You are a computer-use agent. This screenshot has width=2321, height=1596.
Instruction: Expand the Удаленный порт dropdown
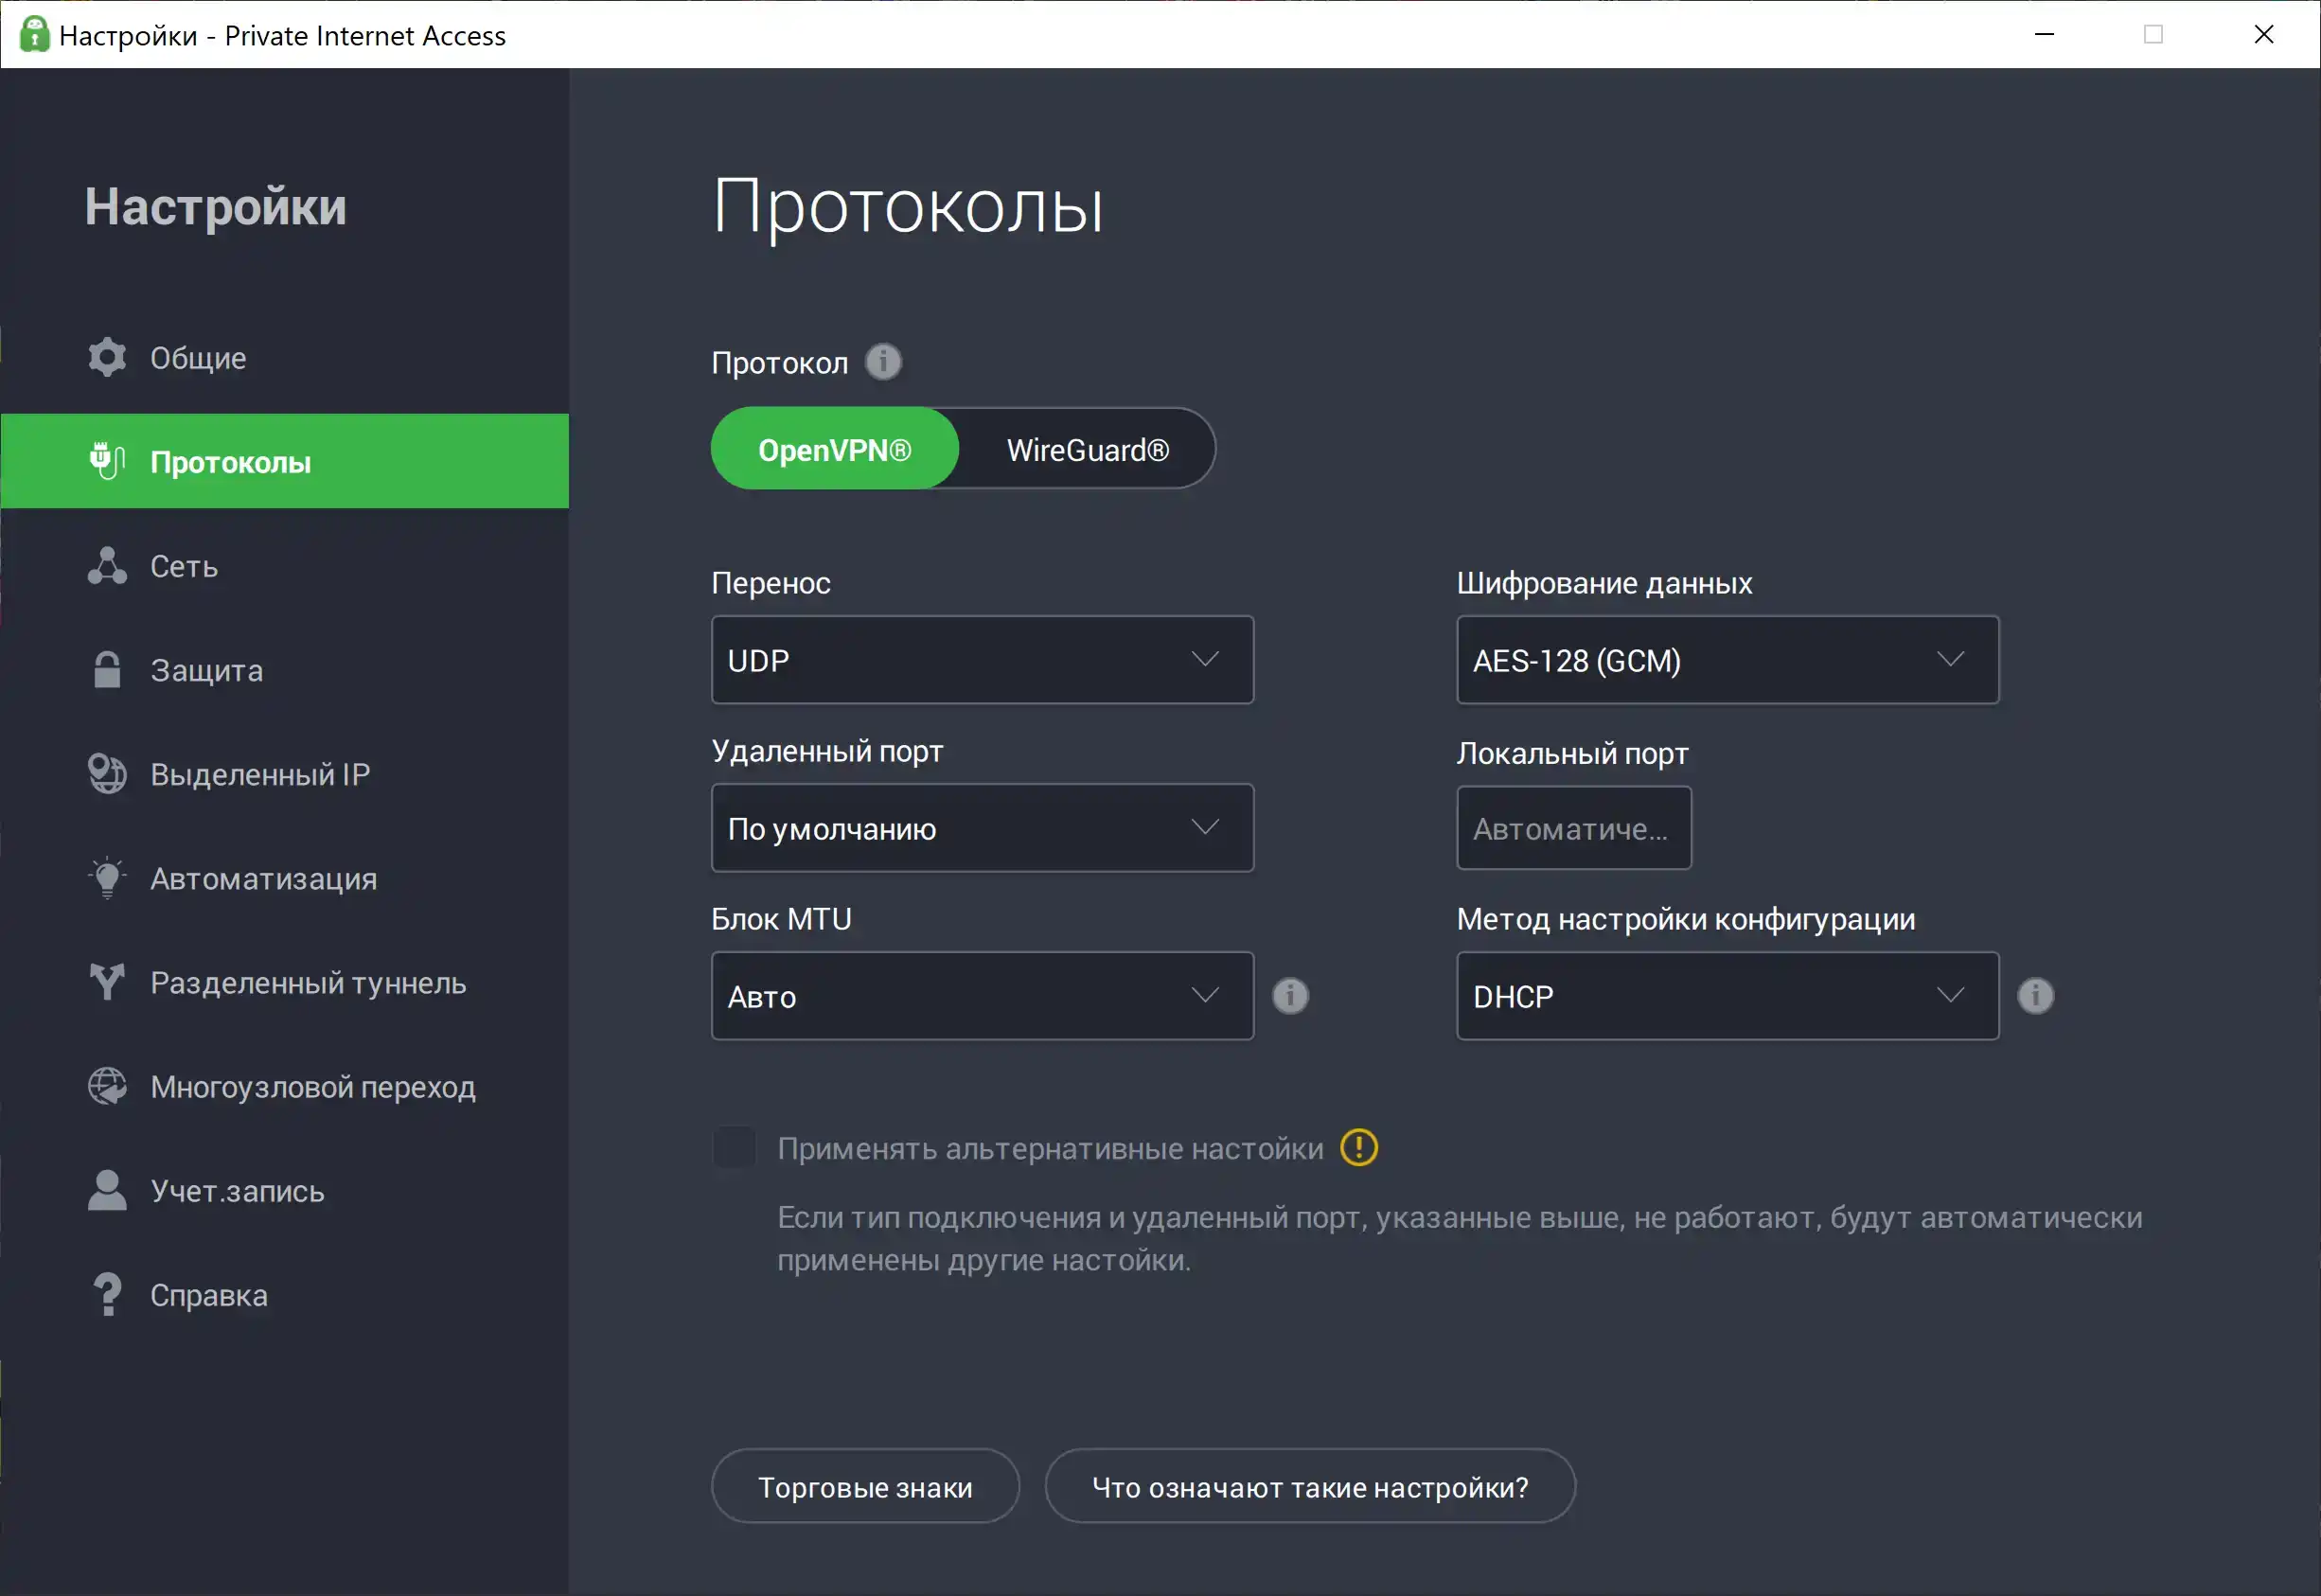click(982, 828)
